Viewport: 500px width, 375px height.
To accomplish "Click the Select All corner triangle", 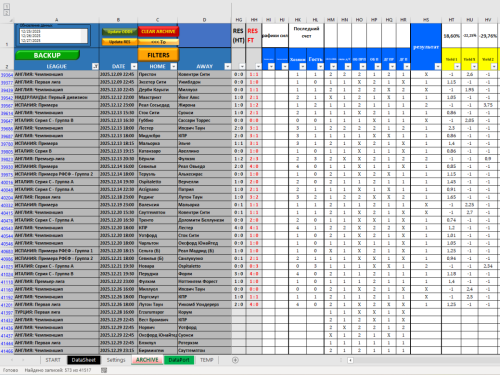I will coord(11,20).
